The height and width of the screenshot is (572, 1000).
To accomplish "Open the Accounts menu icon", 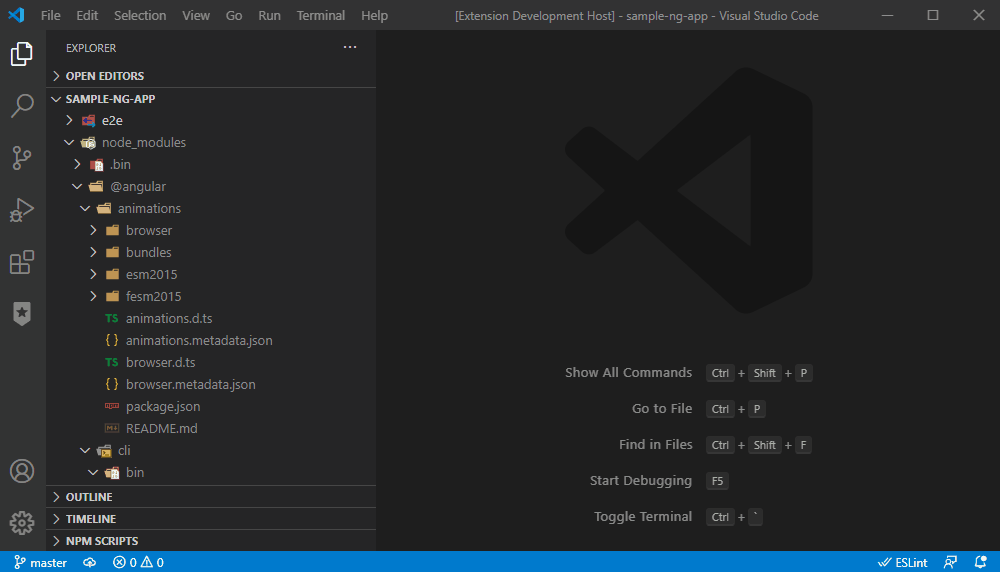I will coord(22,471).
